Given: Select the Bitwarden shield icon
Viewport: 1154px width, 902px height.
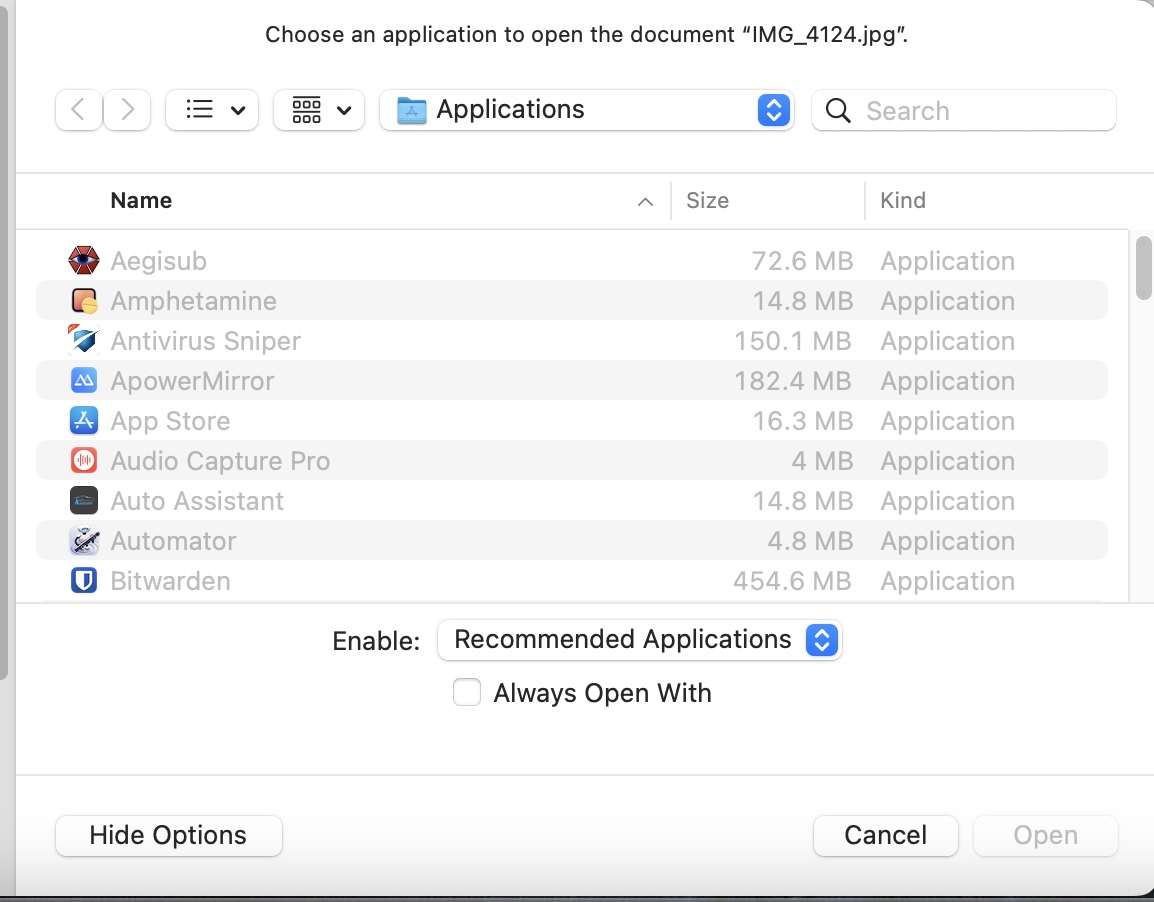Looking at the screenshot, I should 84,581.
